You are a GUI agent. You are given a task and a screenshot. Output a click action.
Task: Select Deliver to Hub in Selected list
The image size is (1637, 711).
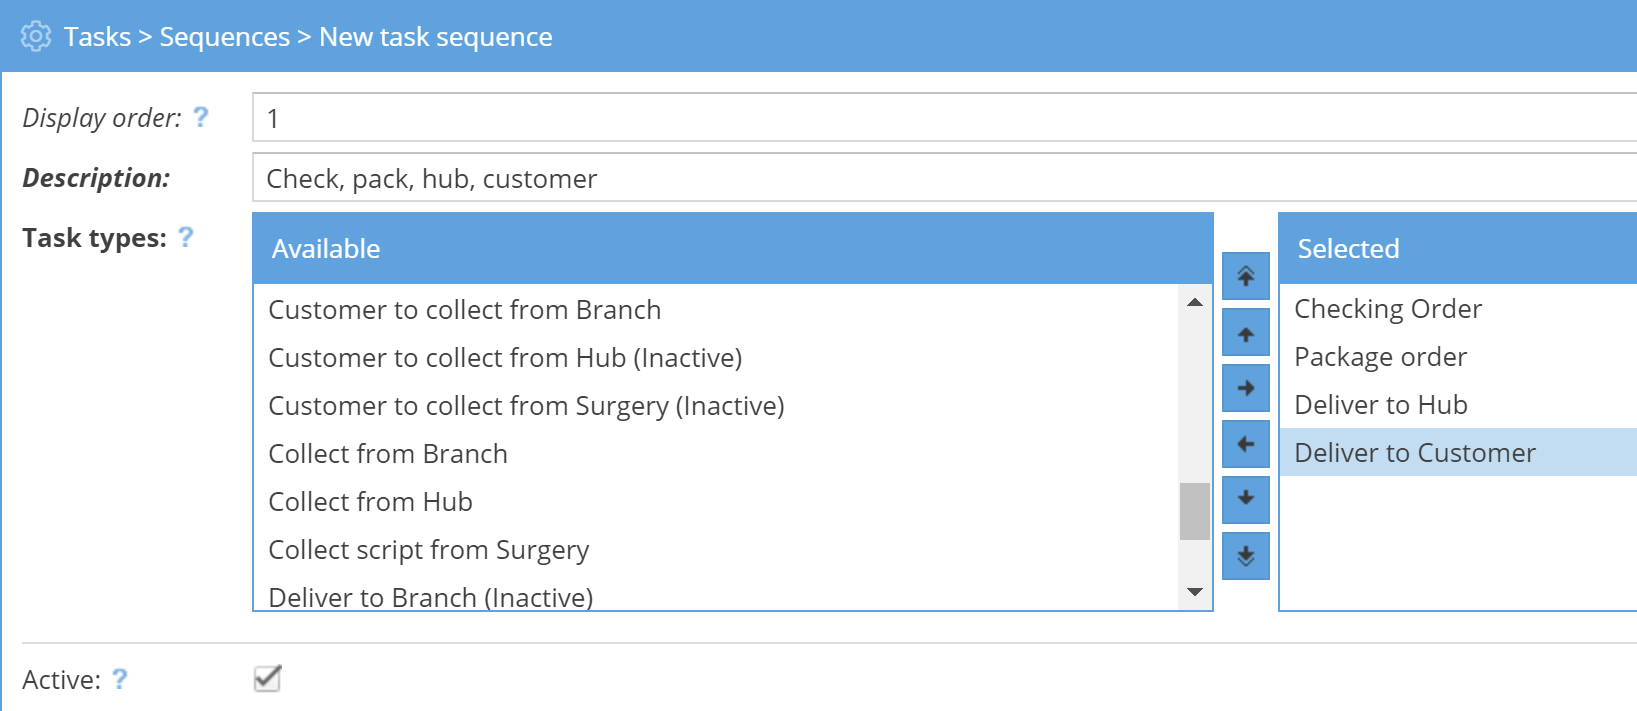point(1381,405)
